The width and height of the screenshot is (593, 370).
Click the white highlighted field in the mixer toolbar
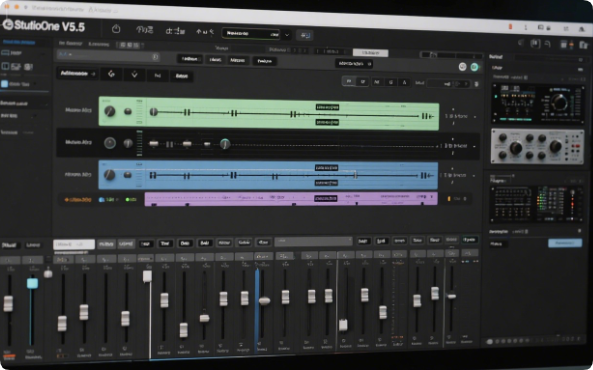coord(74,244)
